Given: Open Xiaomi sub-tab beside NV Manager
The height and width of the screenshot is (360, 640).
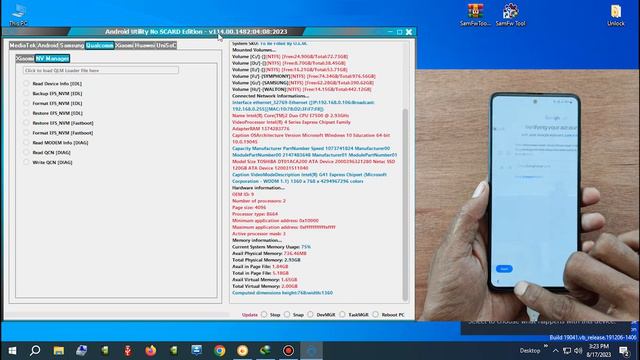Looking at the screenshot, I should click(25, 58).
